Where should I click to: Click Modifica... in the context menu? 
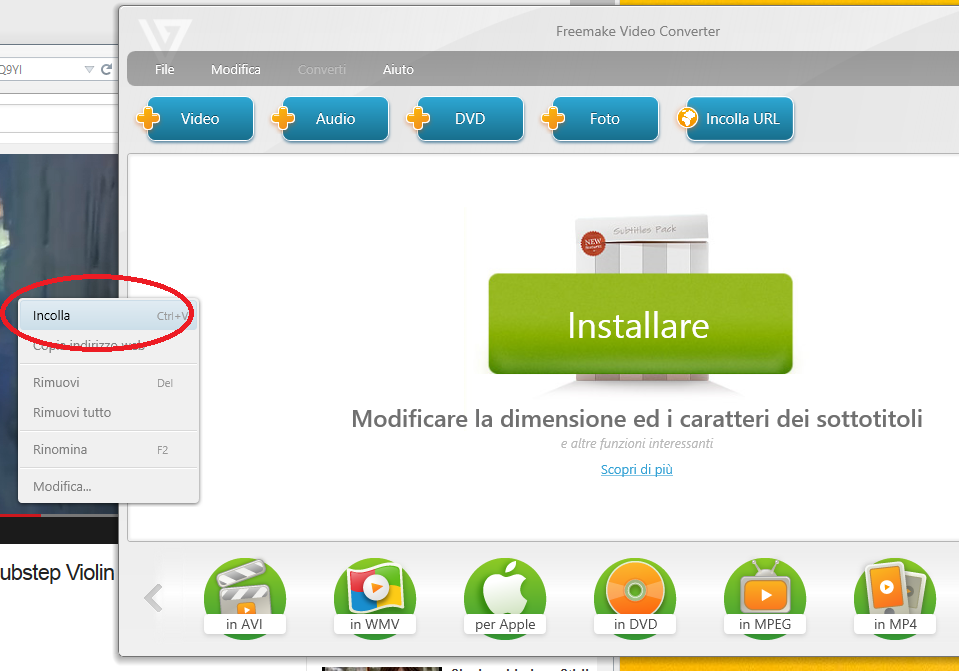pos(108,486)
